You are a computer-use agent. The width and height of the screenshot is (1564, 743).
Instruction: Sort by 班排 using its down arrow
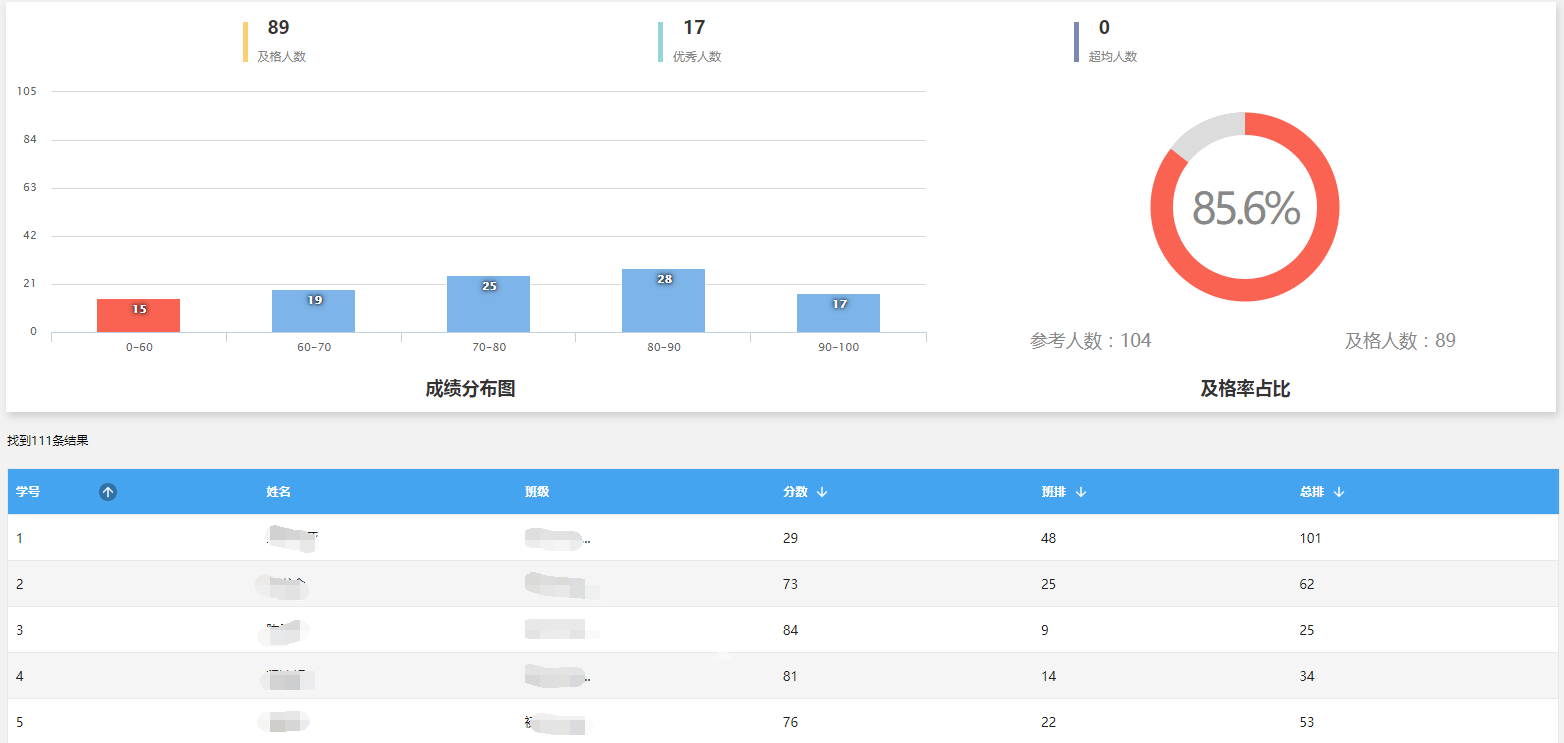coord(1081,492)
